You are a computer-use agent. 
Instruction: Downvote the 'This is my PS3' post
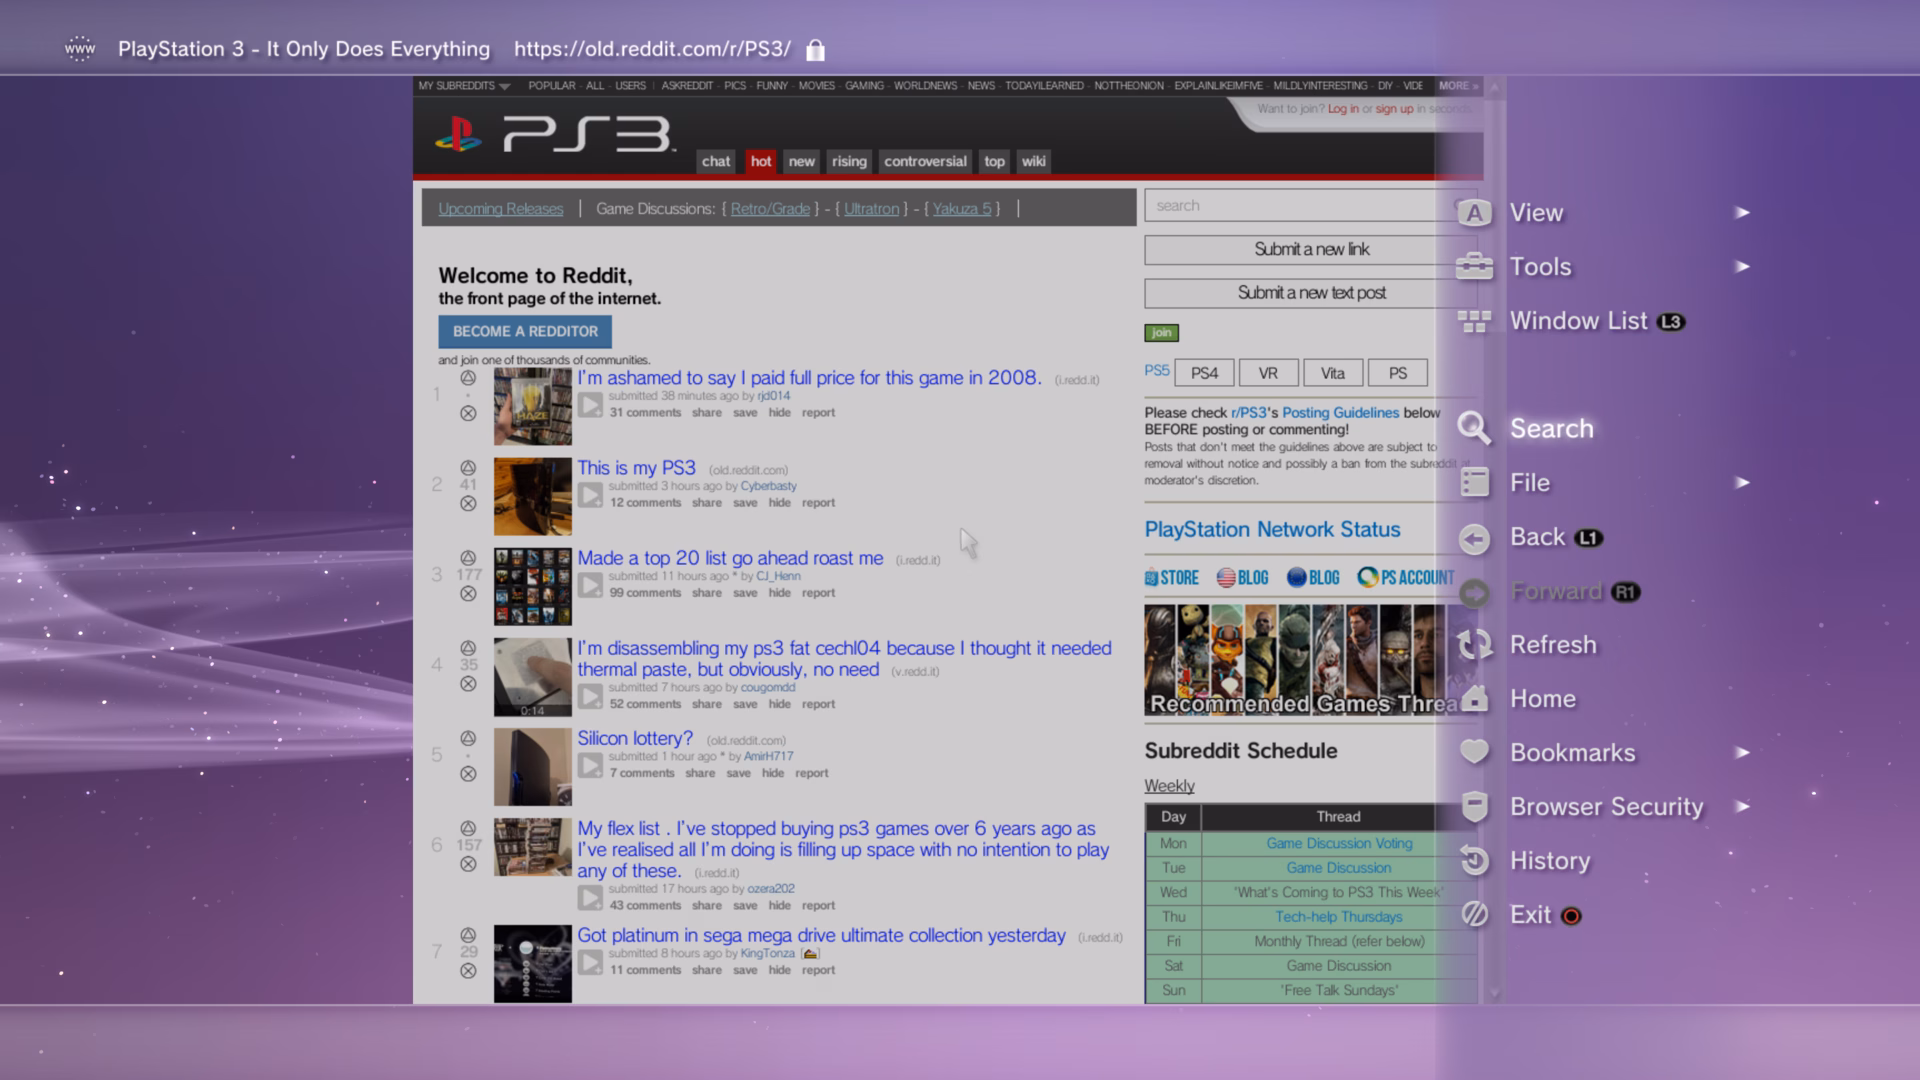pyautogui.click(x=468, y=503)
